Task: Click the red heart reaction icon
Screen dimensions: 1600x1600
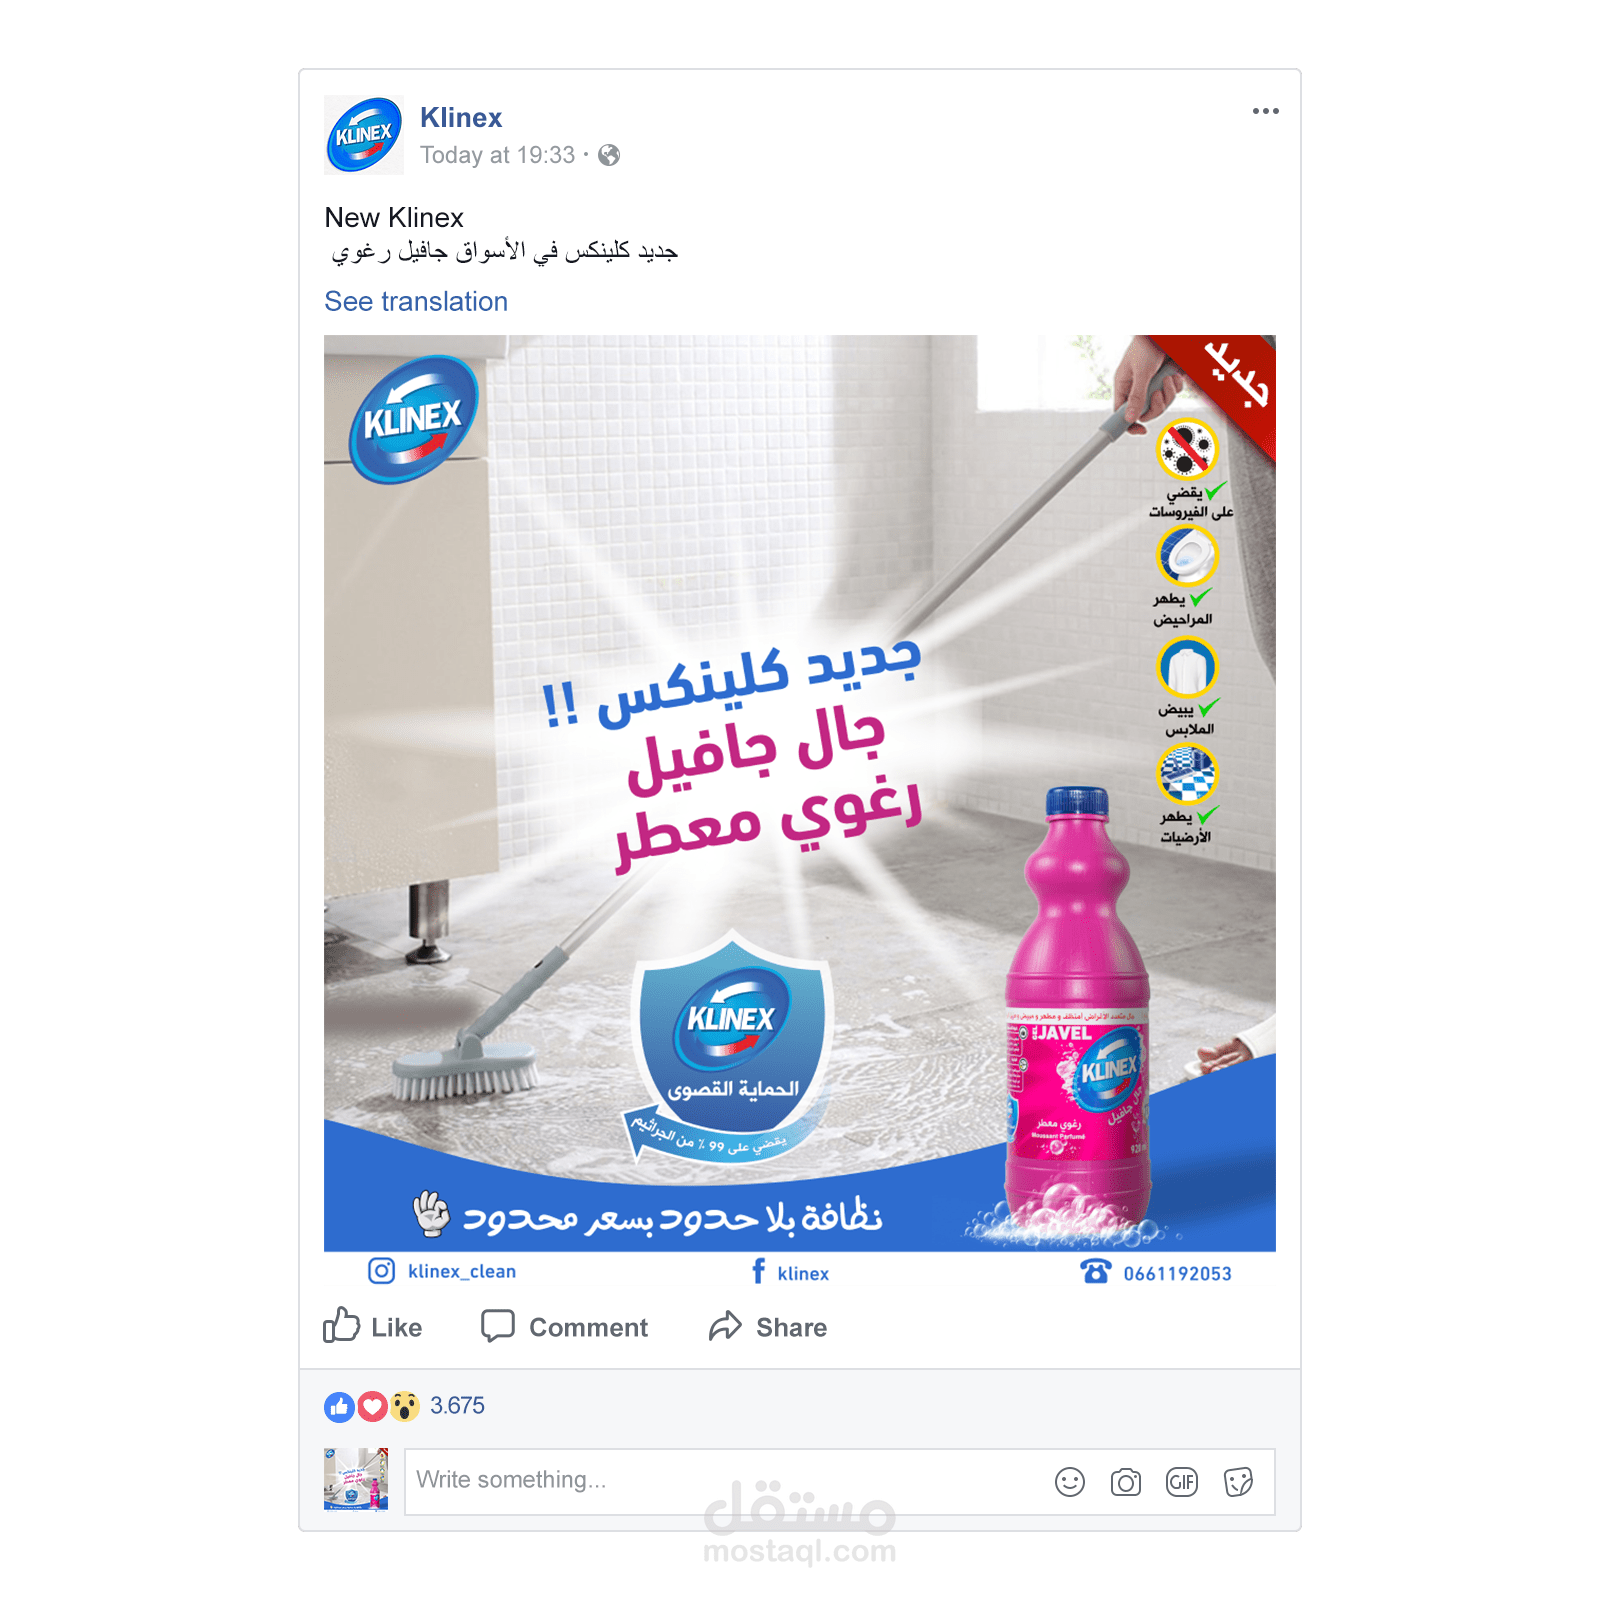Action: click(372, 1407)
